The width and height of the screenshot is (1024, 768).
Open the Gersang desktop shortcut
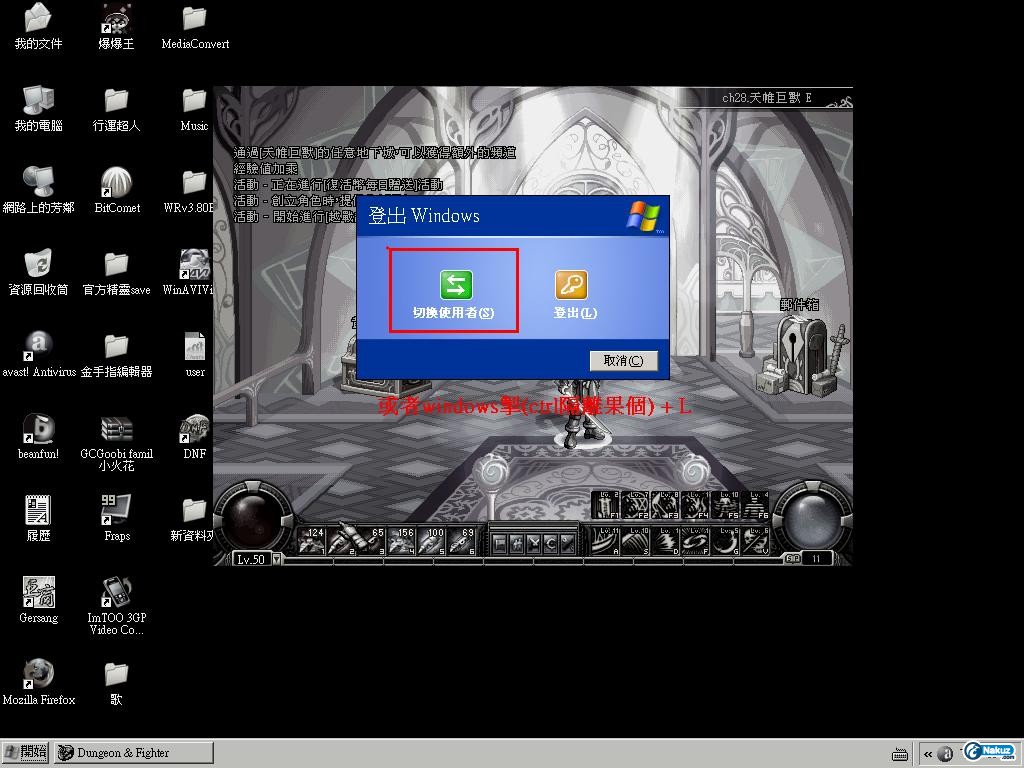(x=38, y=592)
